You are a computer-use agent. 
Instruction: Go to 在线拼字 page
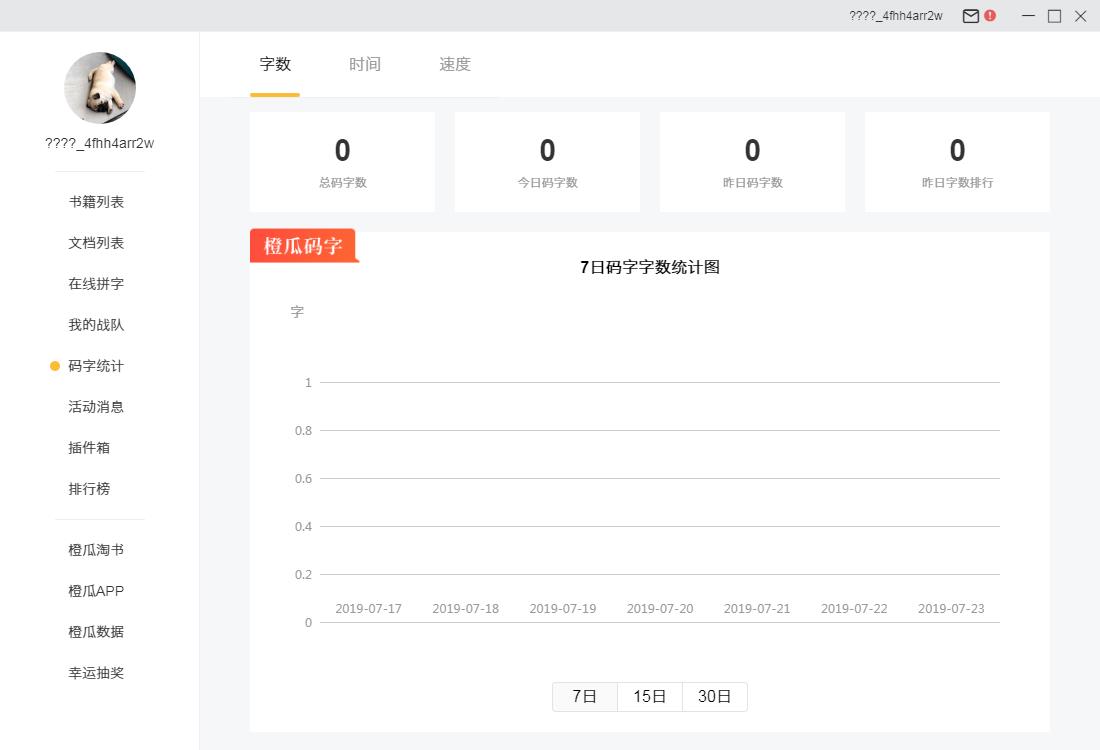(96, 284)
